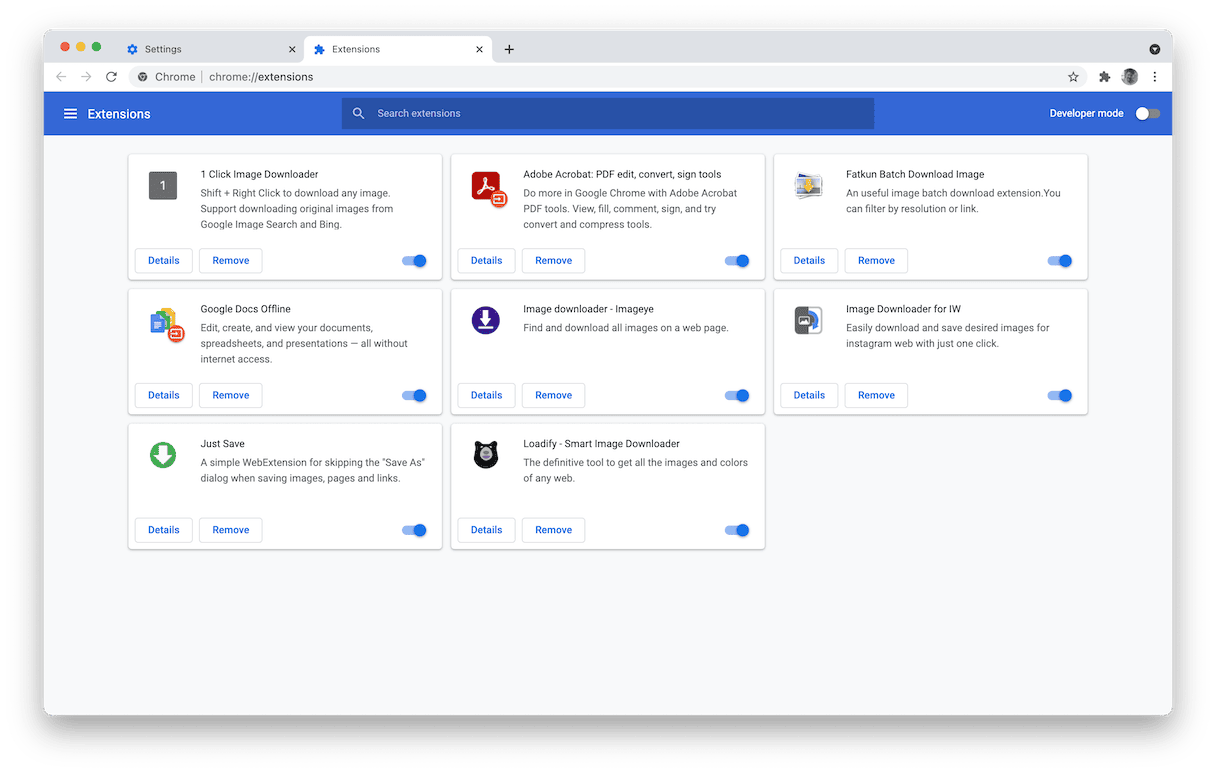The height and width of the screenshot is (773, 1216).
Task: Click the Adobe Acrobat extension icon
Action: coord(488,187)
